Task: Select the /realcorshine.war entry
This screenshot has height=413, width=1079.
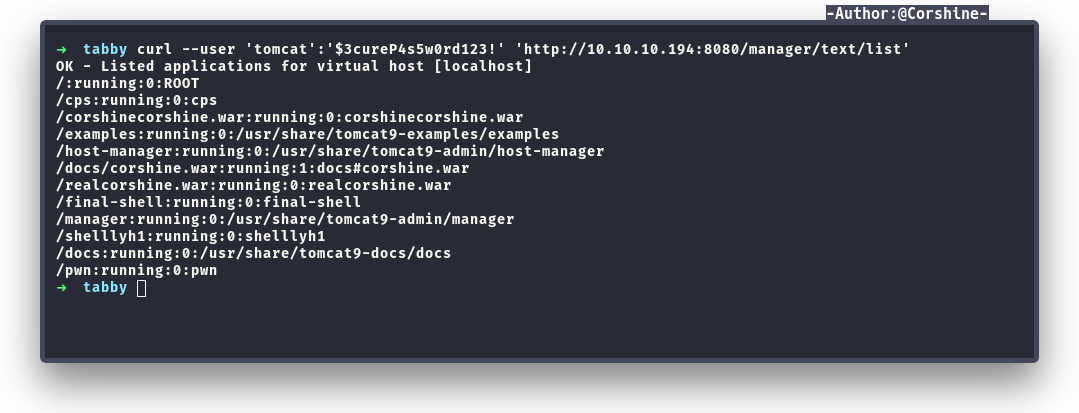Action: pyautogui.click(x=253, y=185)
